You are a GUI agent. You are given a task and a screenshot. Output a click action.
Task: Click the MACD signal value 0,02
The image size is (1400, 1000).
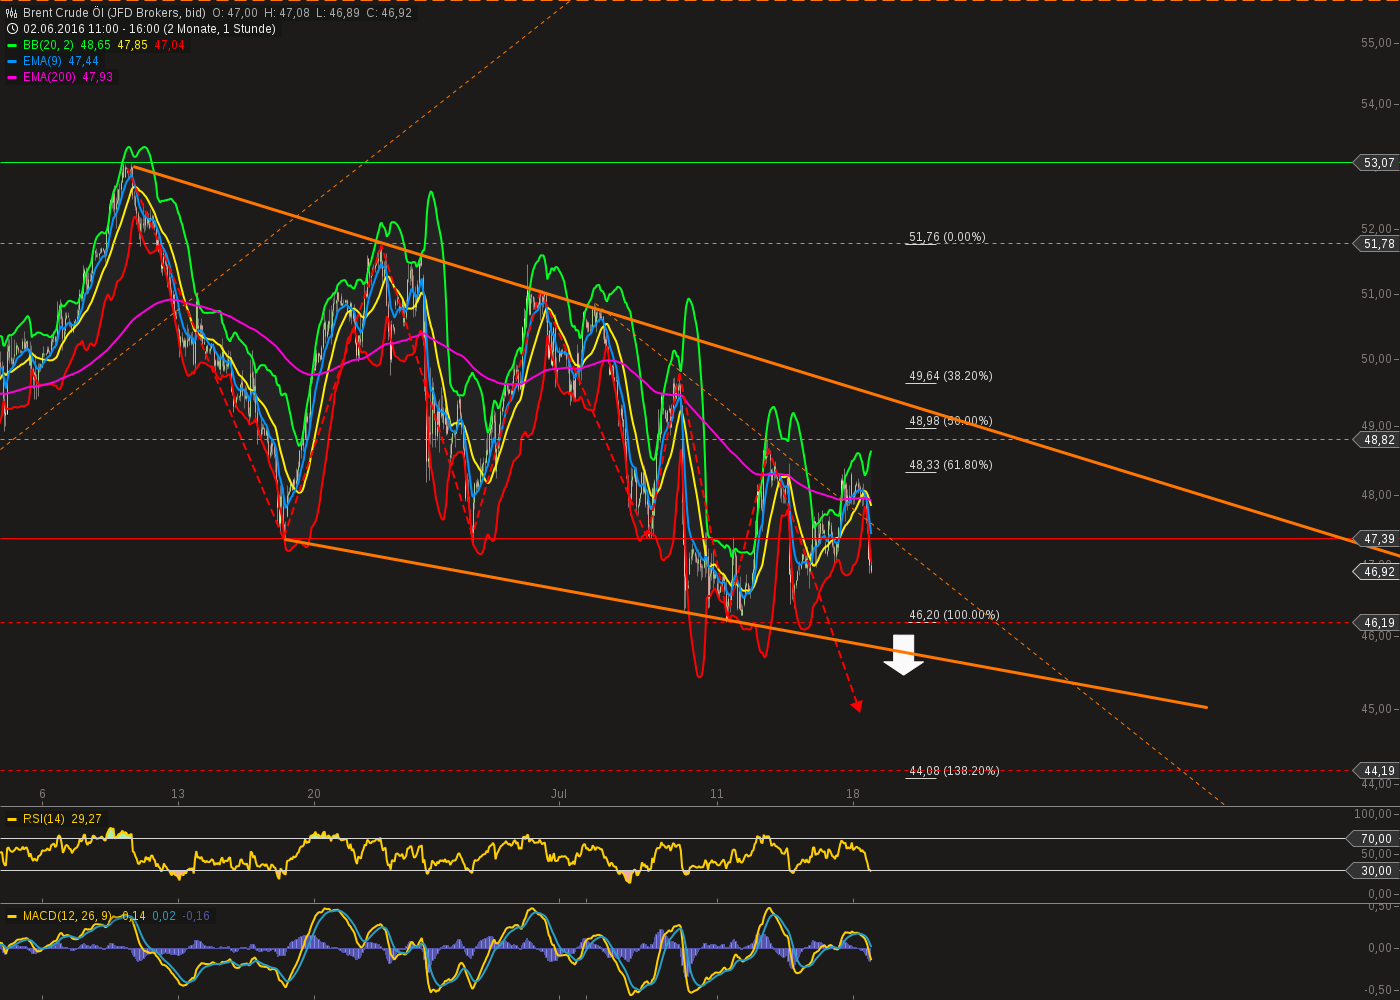pyautogui.click(x=164, y=916)
